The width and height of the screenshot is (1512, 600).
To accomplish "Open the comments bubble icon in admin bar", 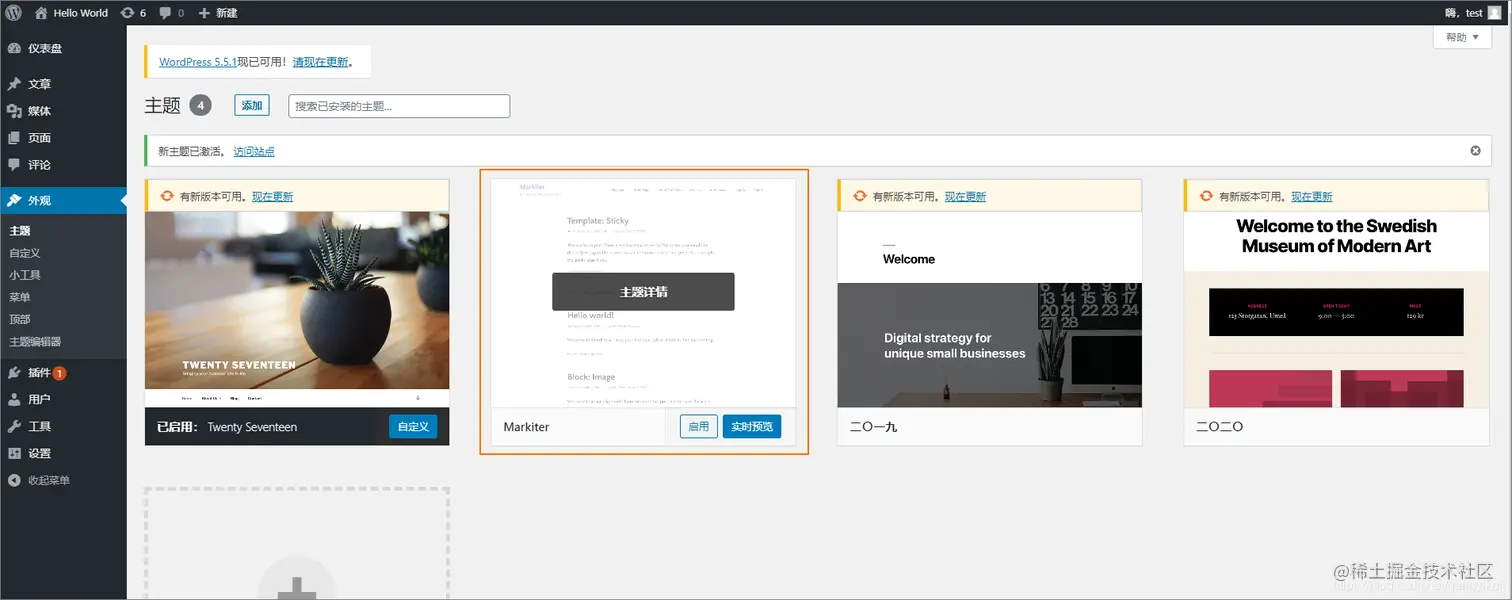I will pyautogui.click(x=166, y=13).
